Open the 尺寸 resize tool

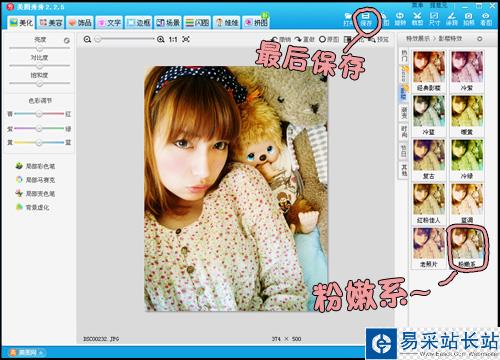[434, 19]
